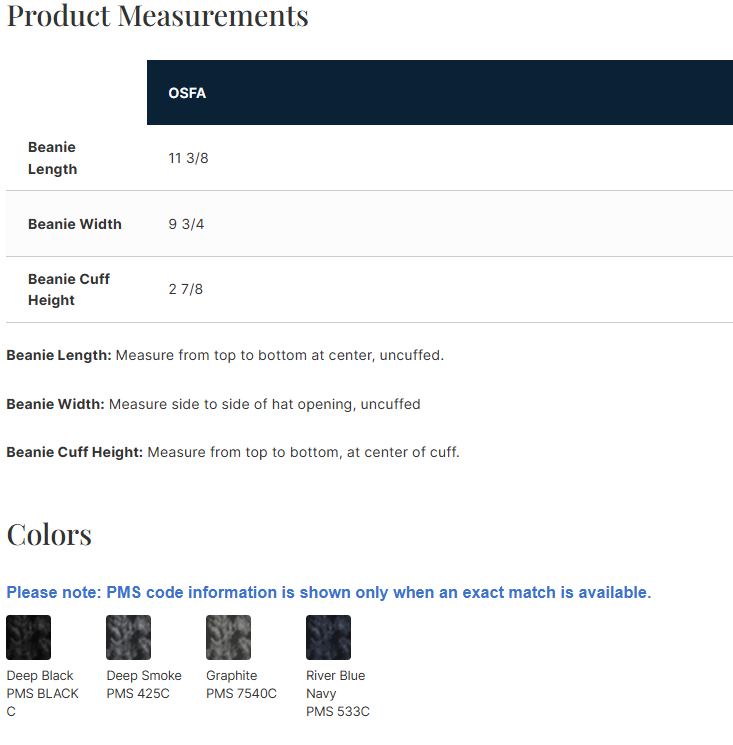Click the Product Measurements heading
The image size is (733, 745).
coord(157,17)
